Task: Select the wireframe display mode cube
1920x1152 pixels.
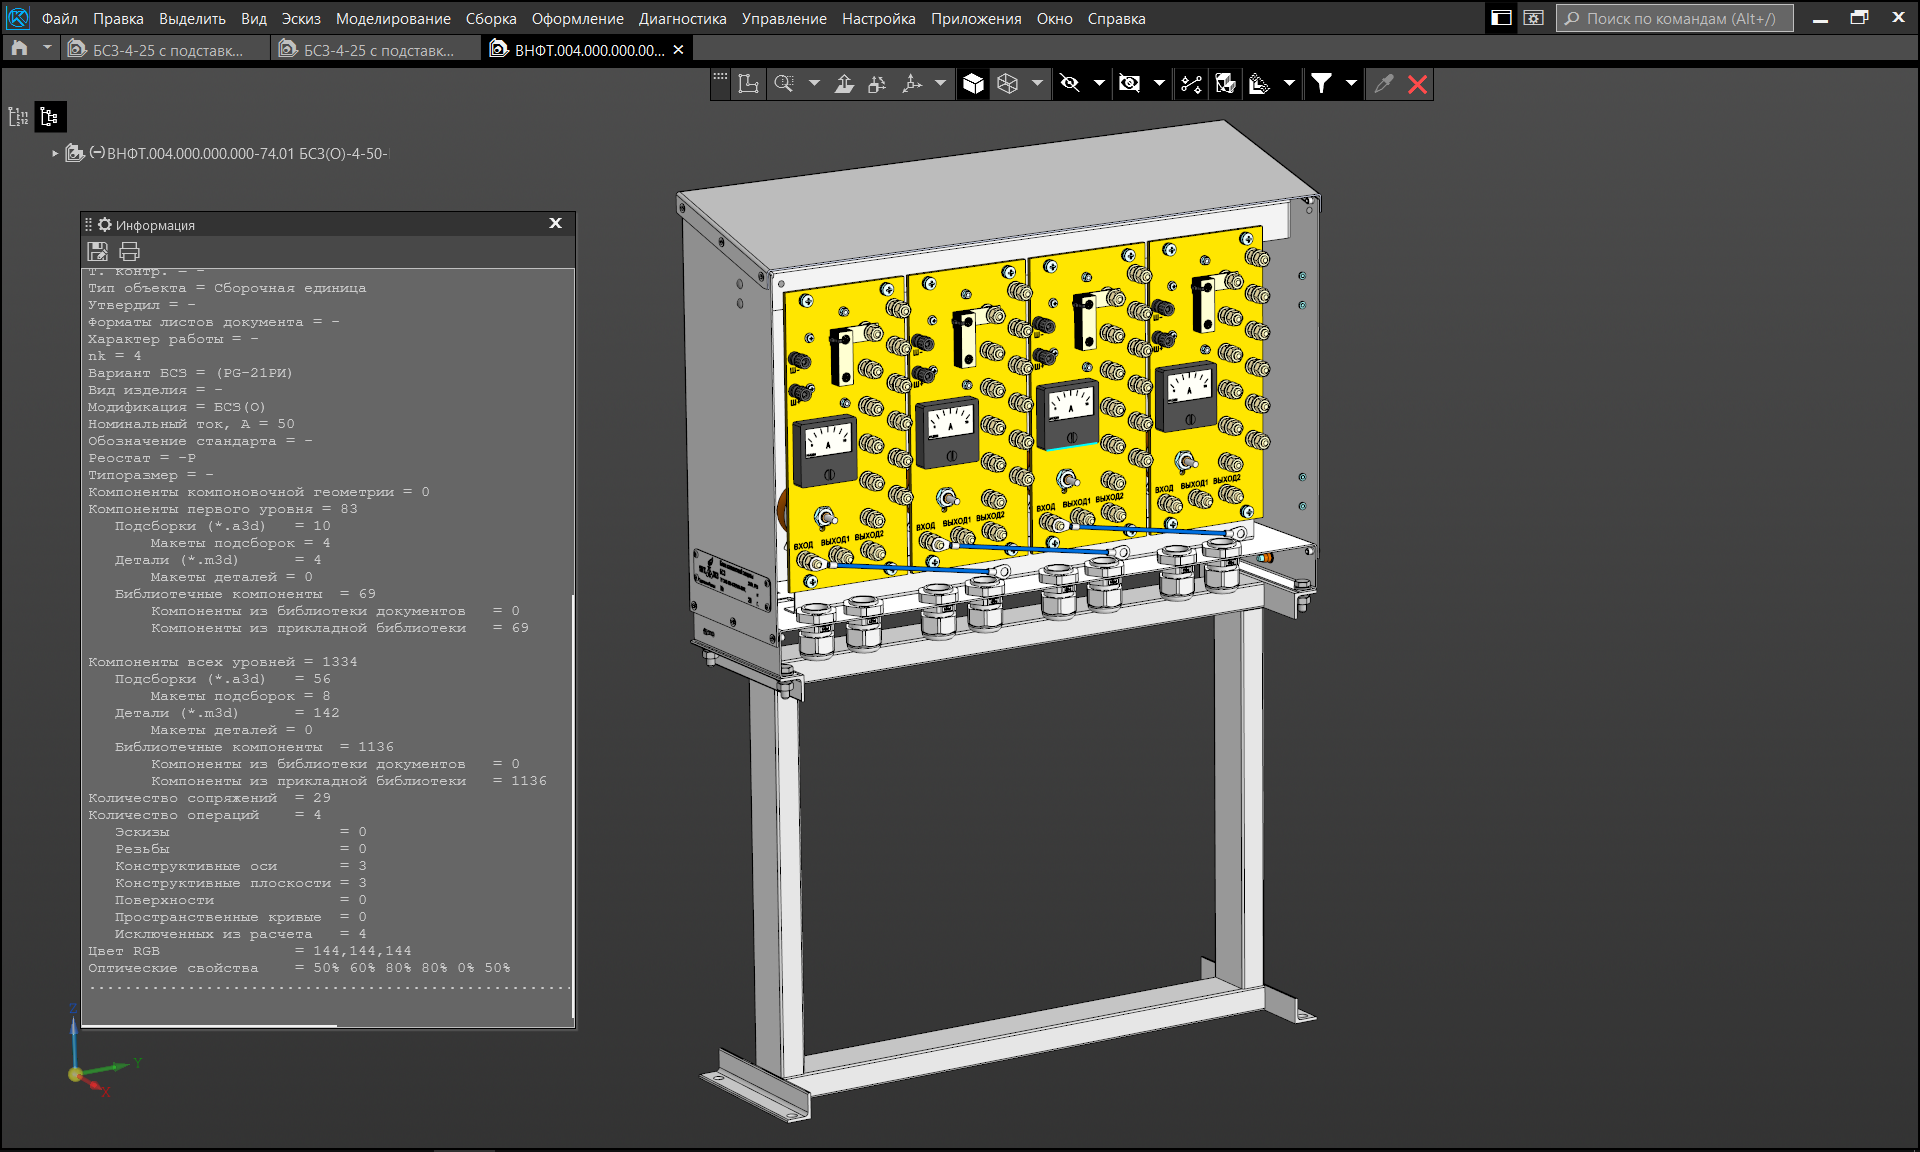Action: [1007, 84]
